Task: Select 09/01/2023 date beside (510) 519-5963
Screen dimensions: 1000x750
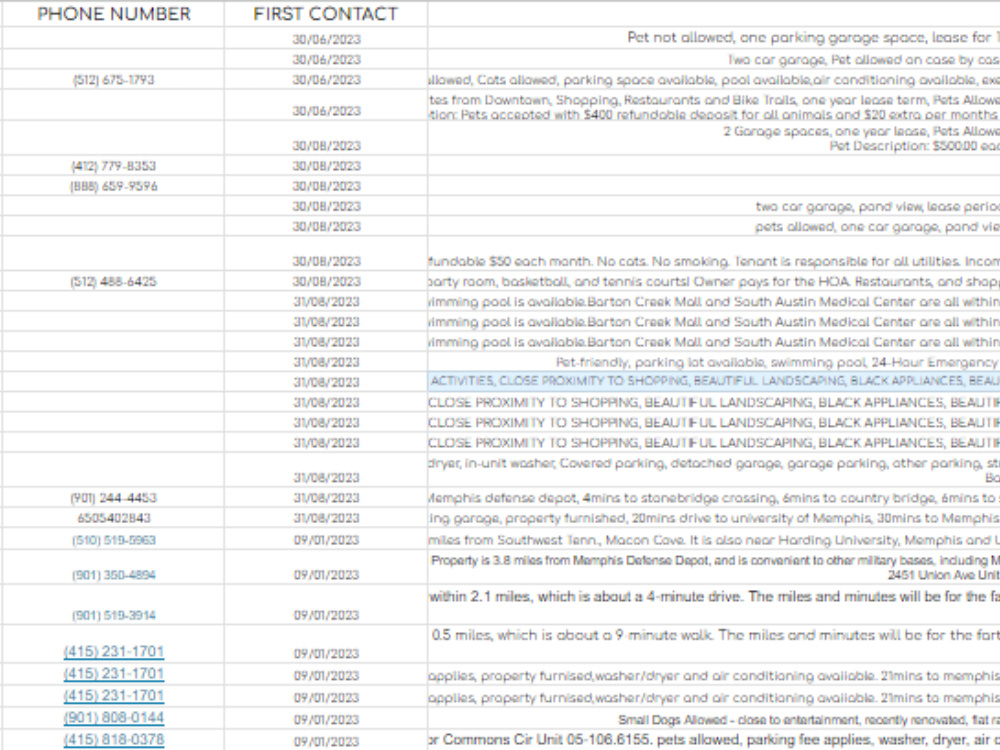Action: click(327, 540)
